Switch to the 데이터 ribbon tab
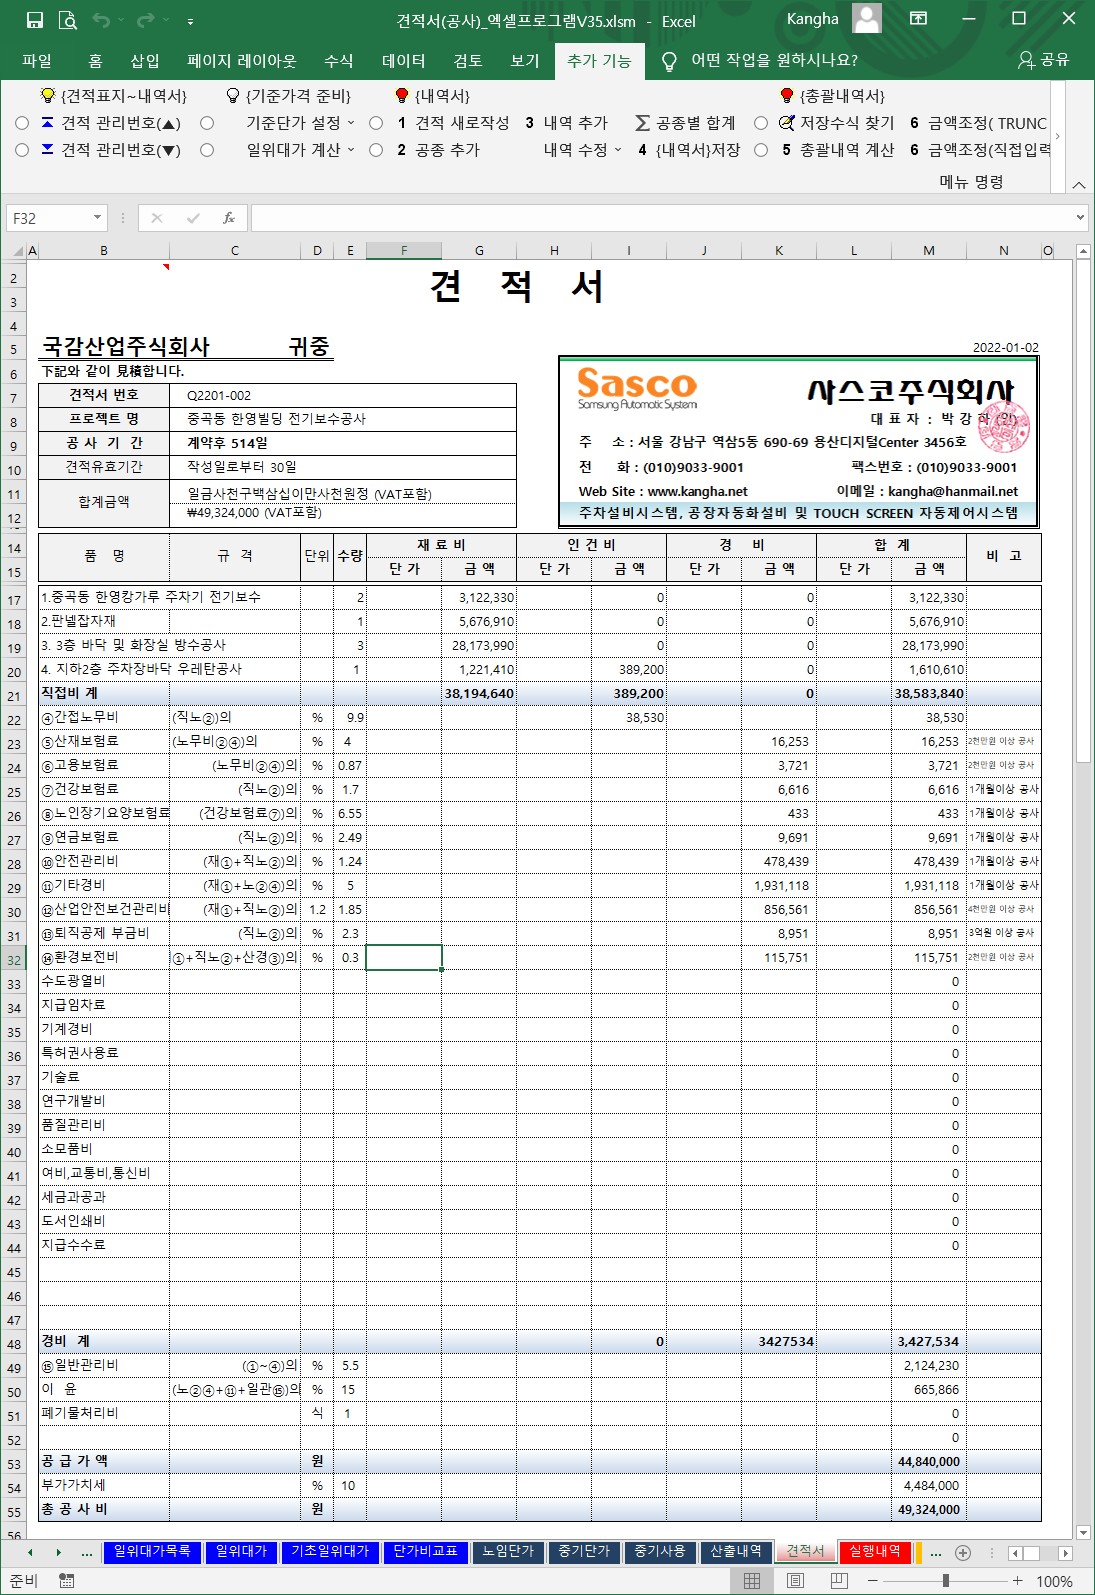Viewport: 1095px width, 1595px height. point(404,61)
